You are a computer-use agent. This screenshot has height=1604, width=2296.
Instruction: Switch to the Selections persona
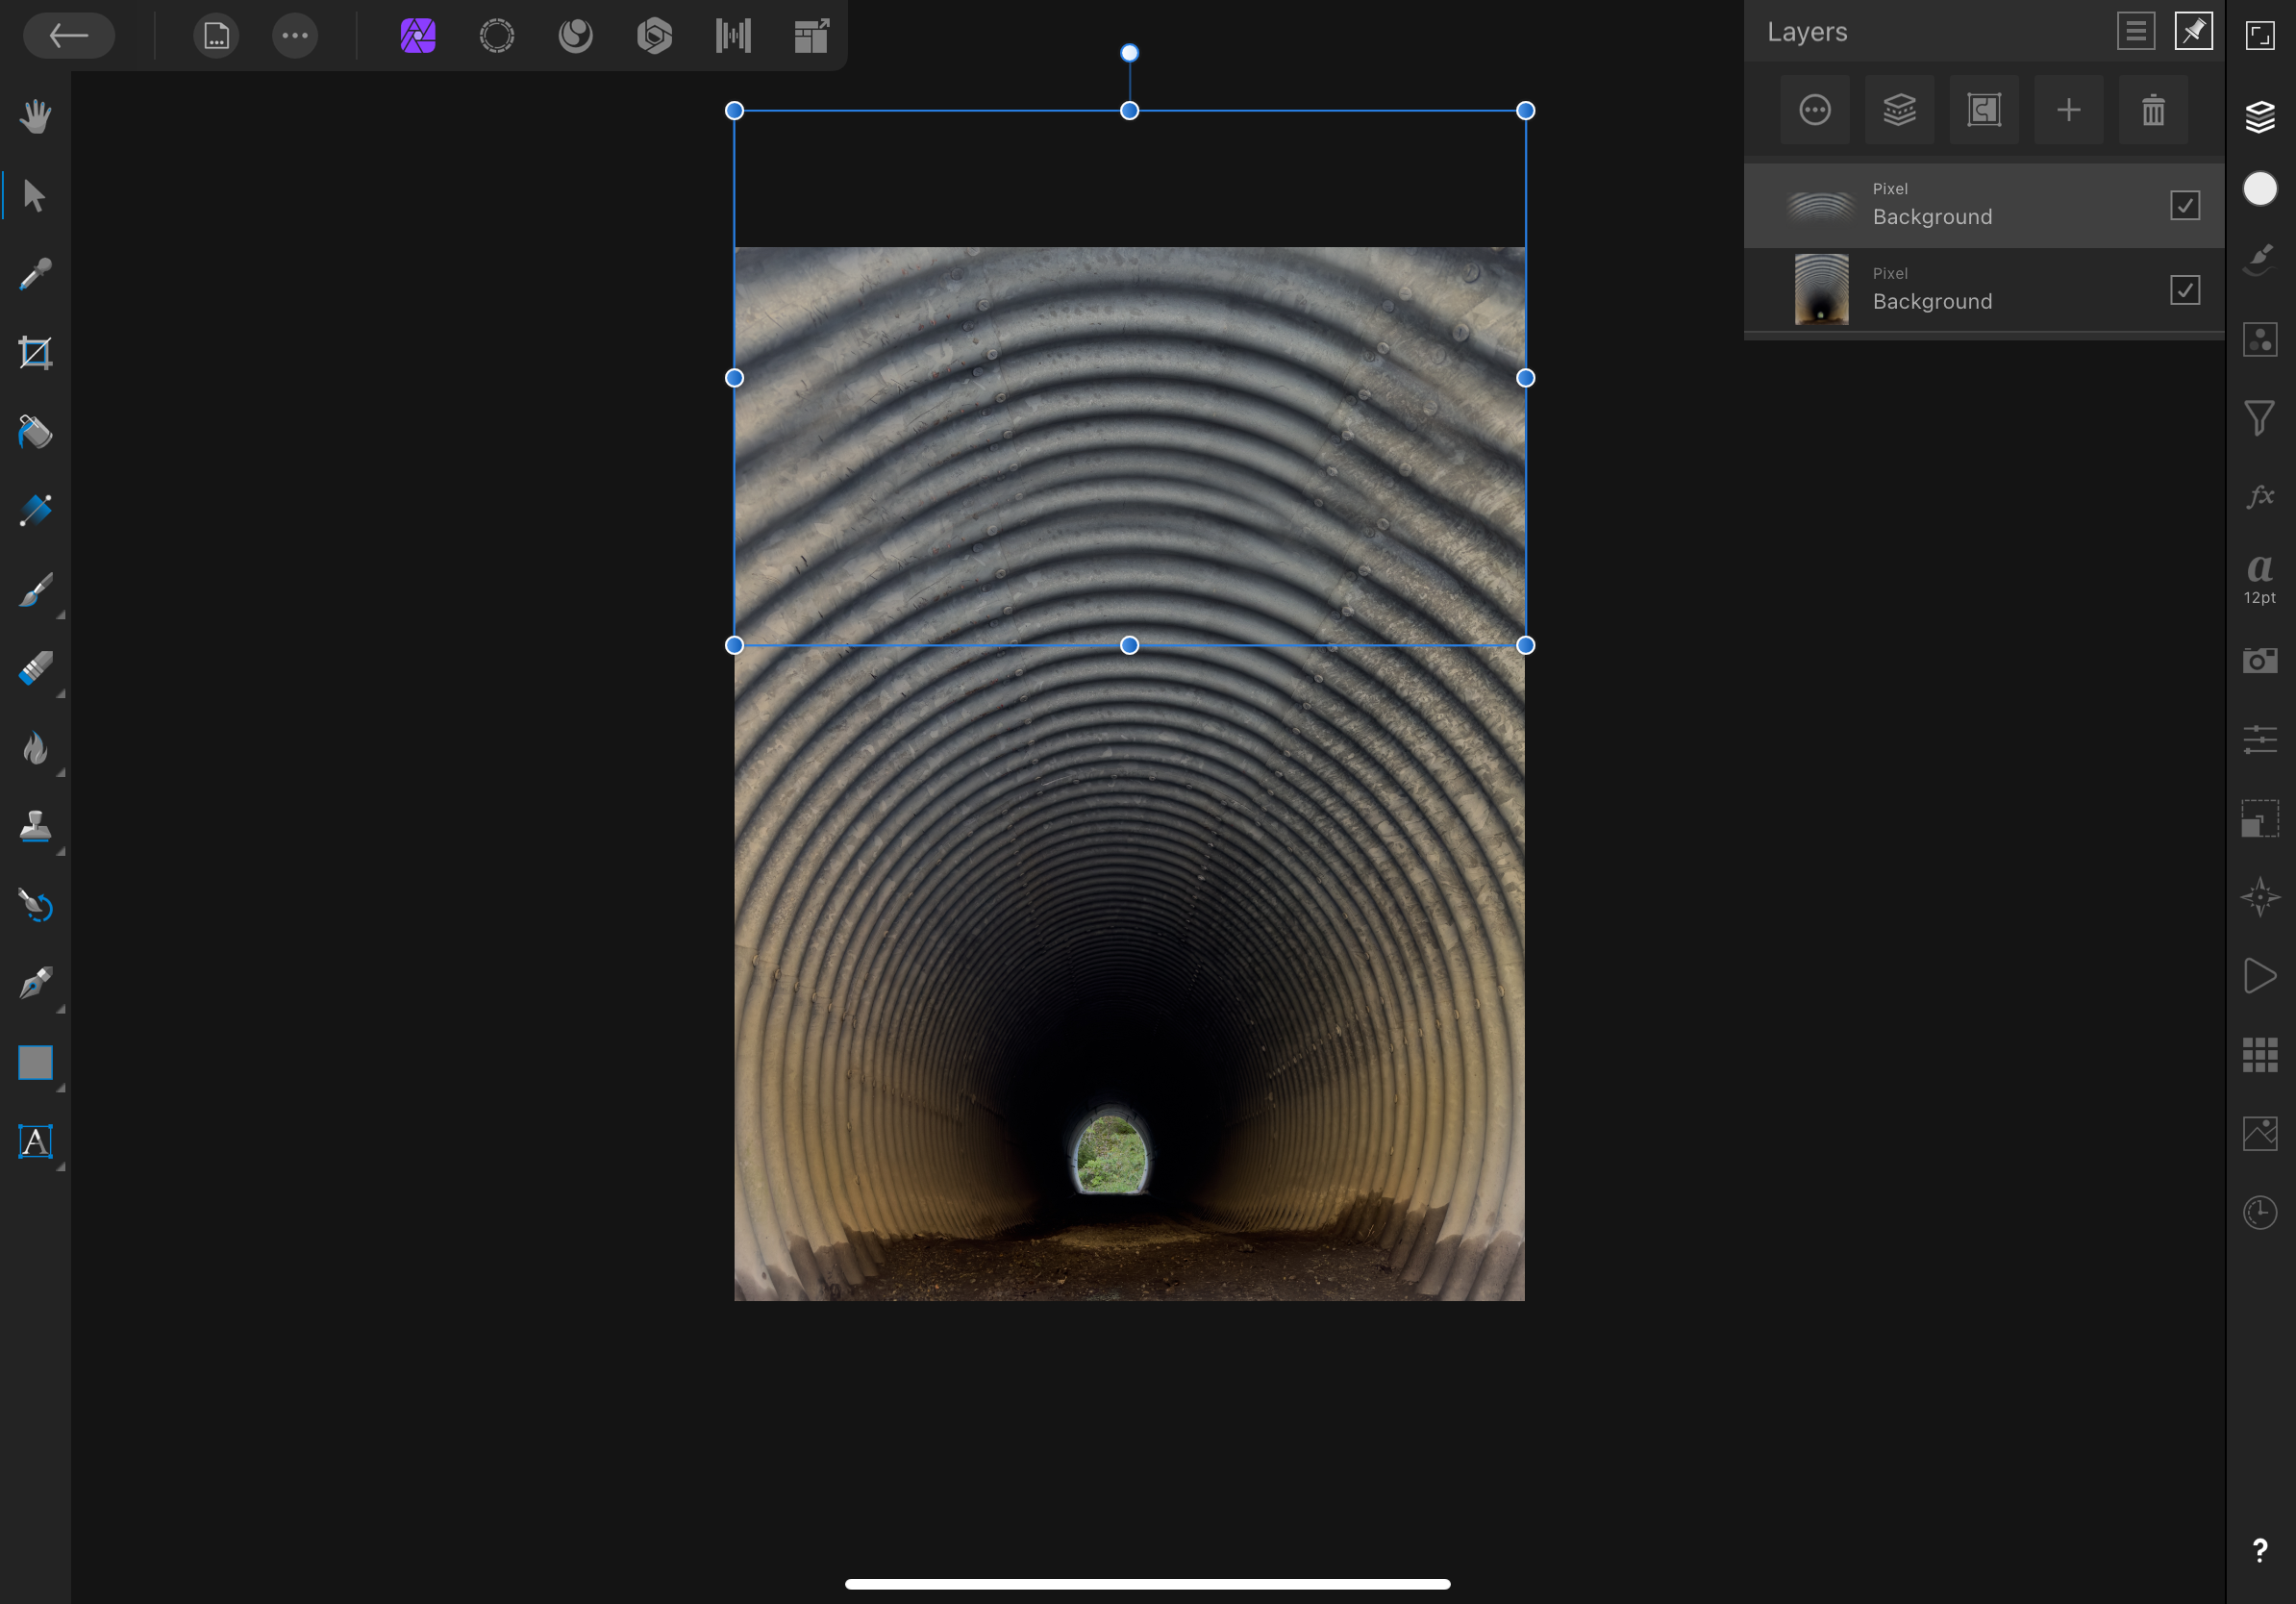(497, 36)
